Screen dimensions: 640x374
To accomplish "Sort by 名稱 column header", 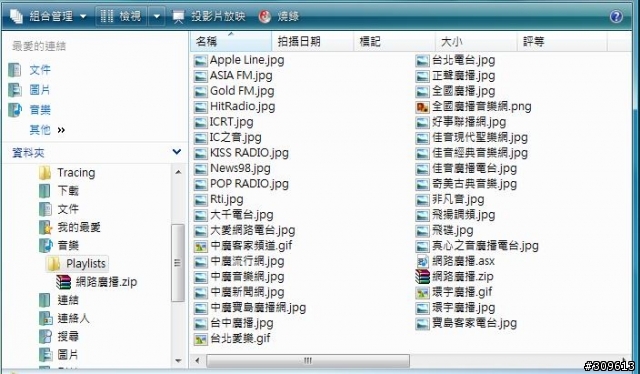I will (231, 41).
